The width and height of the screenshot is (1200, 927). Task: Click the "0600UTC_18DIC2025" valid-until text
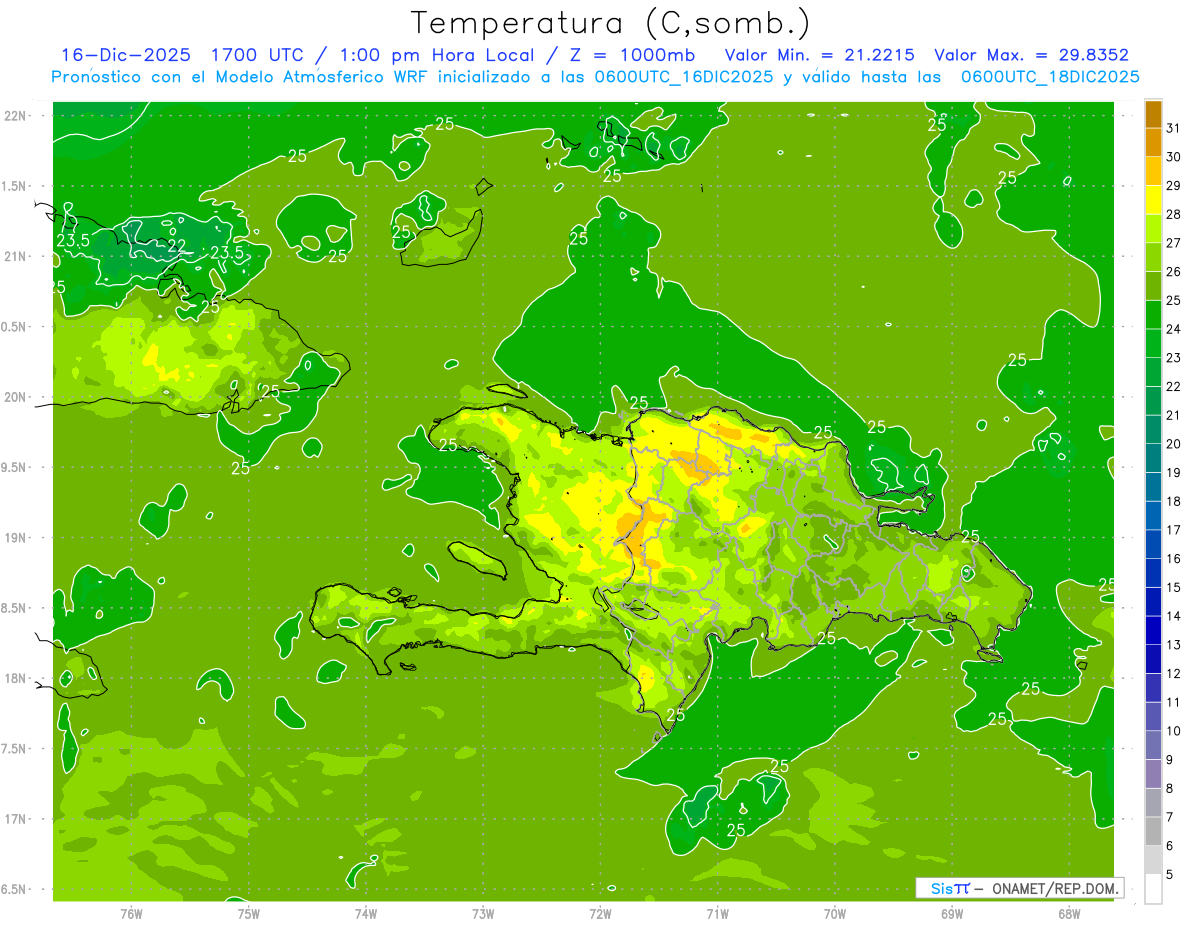(x=1051, y=77)
